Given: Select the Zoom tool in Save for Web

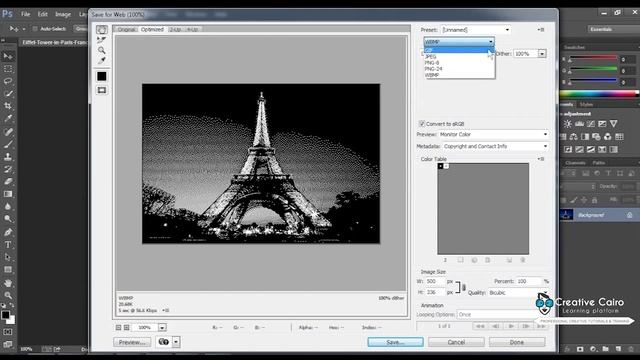Looking at the screenshot, I should (x=102, y=50).
